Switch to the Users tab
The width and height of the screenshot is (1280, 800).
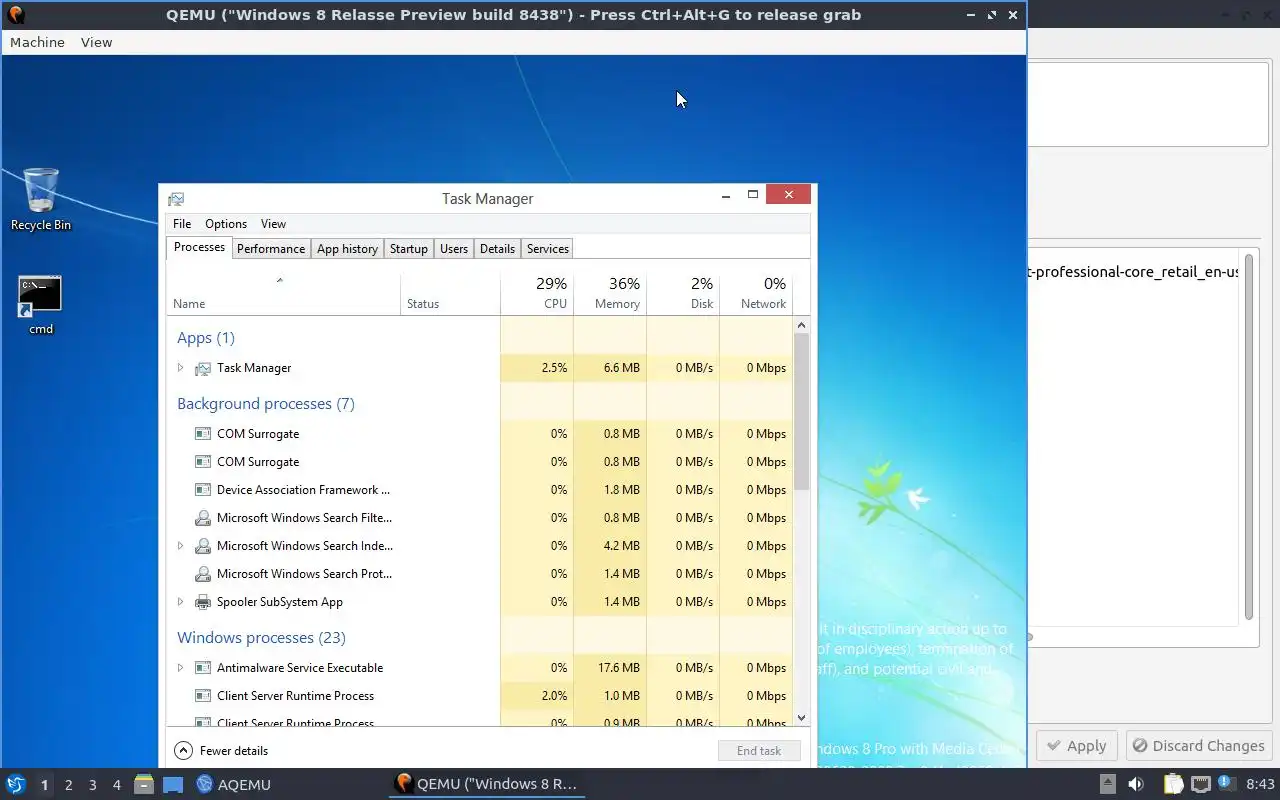pyautogui.click(x=454, y=249)
